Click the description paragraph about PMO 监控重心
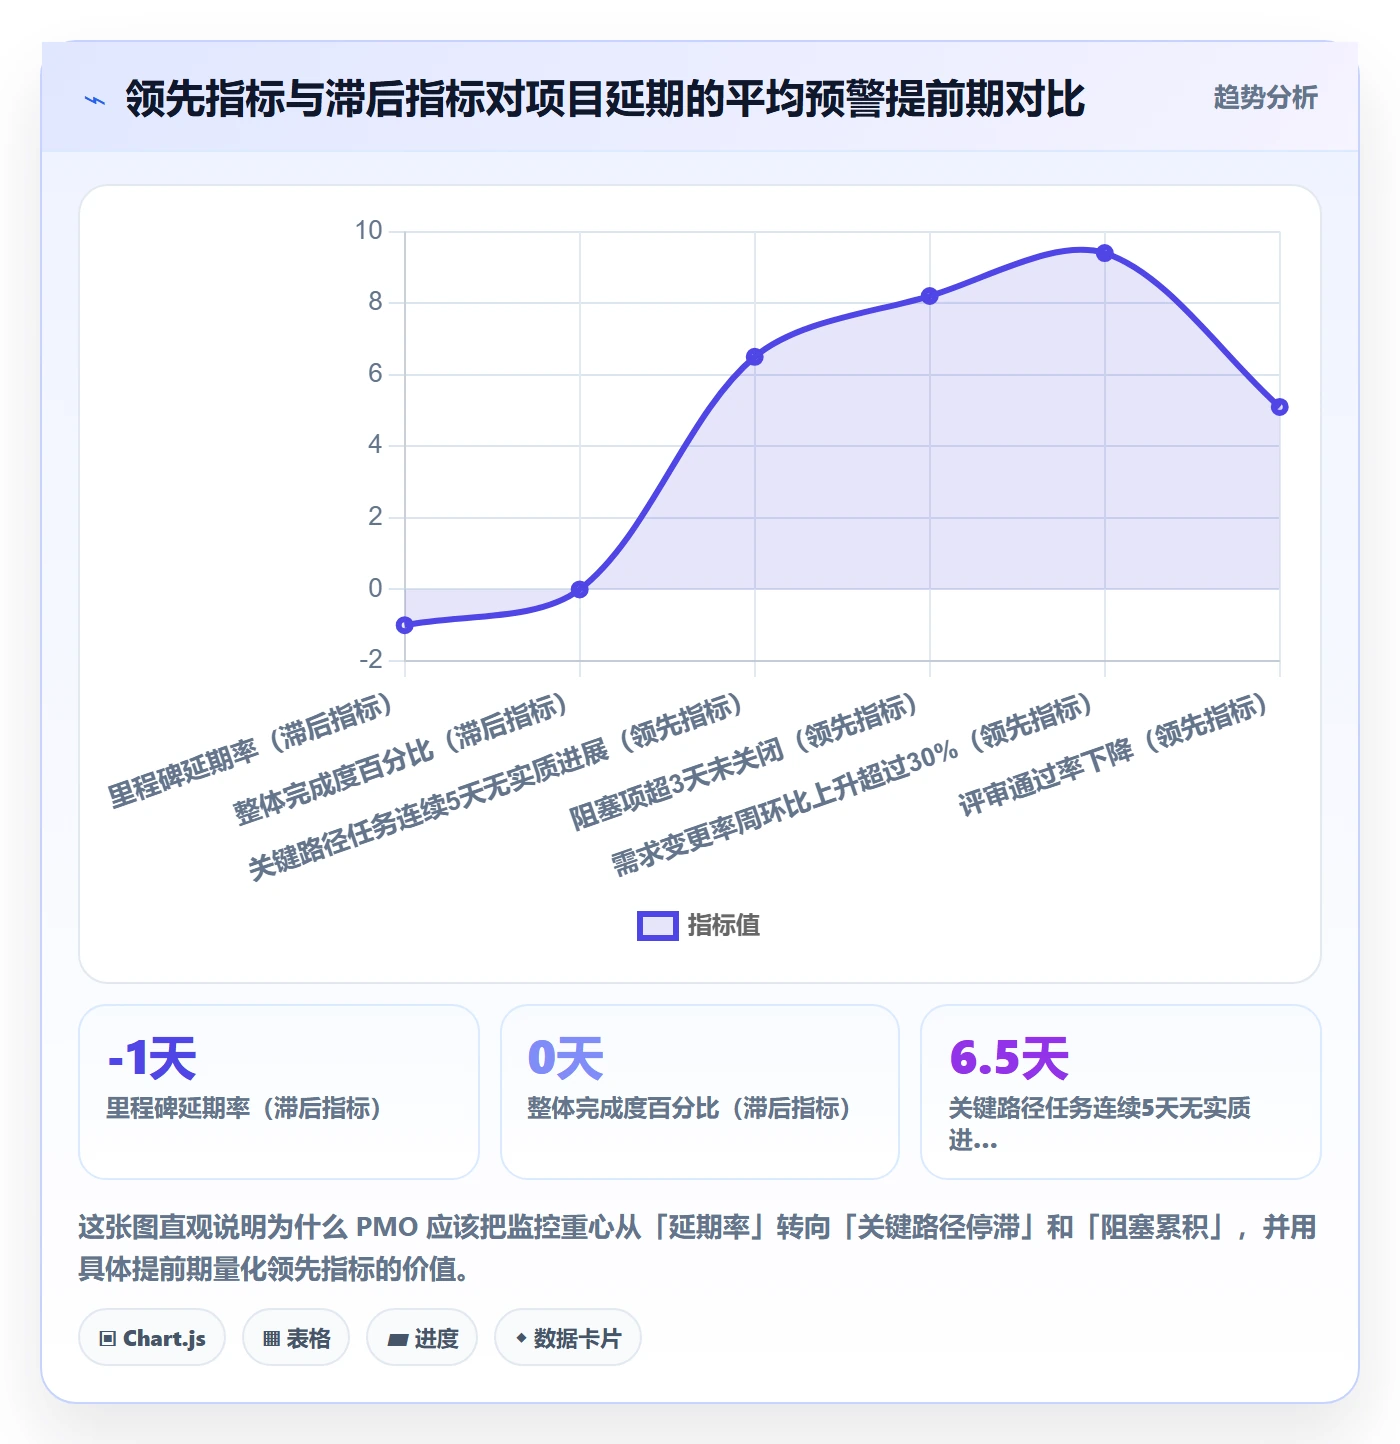The width and height of the screenshot is (1400, 1444). click(x=698, y=1248)
